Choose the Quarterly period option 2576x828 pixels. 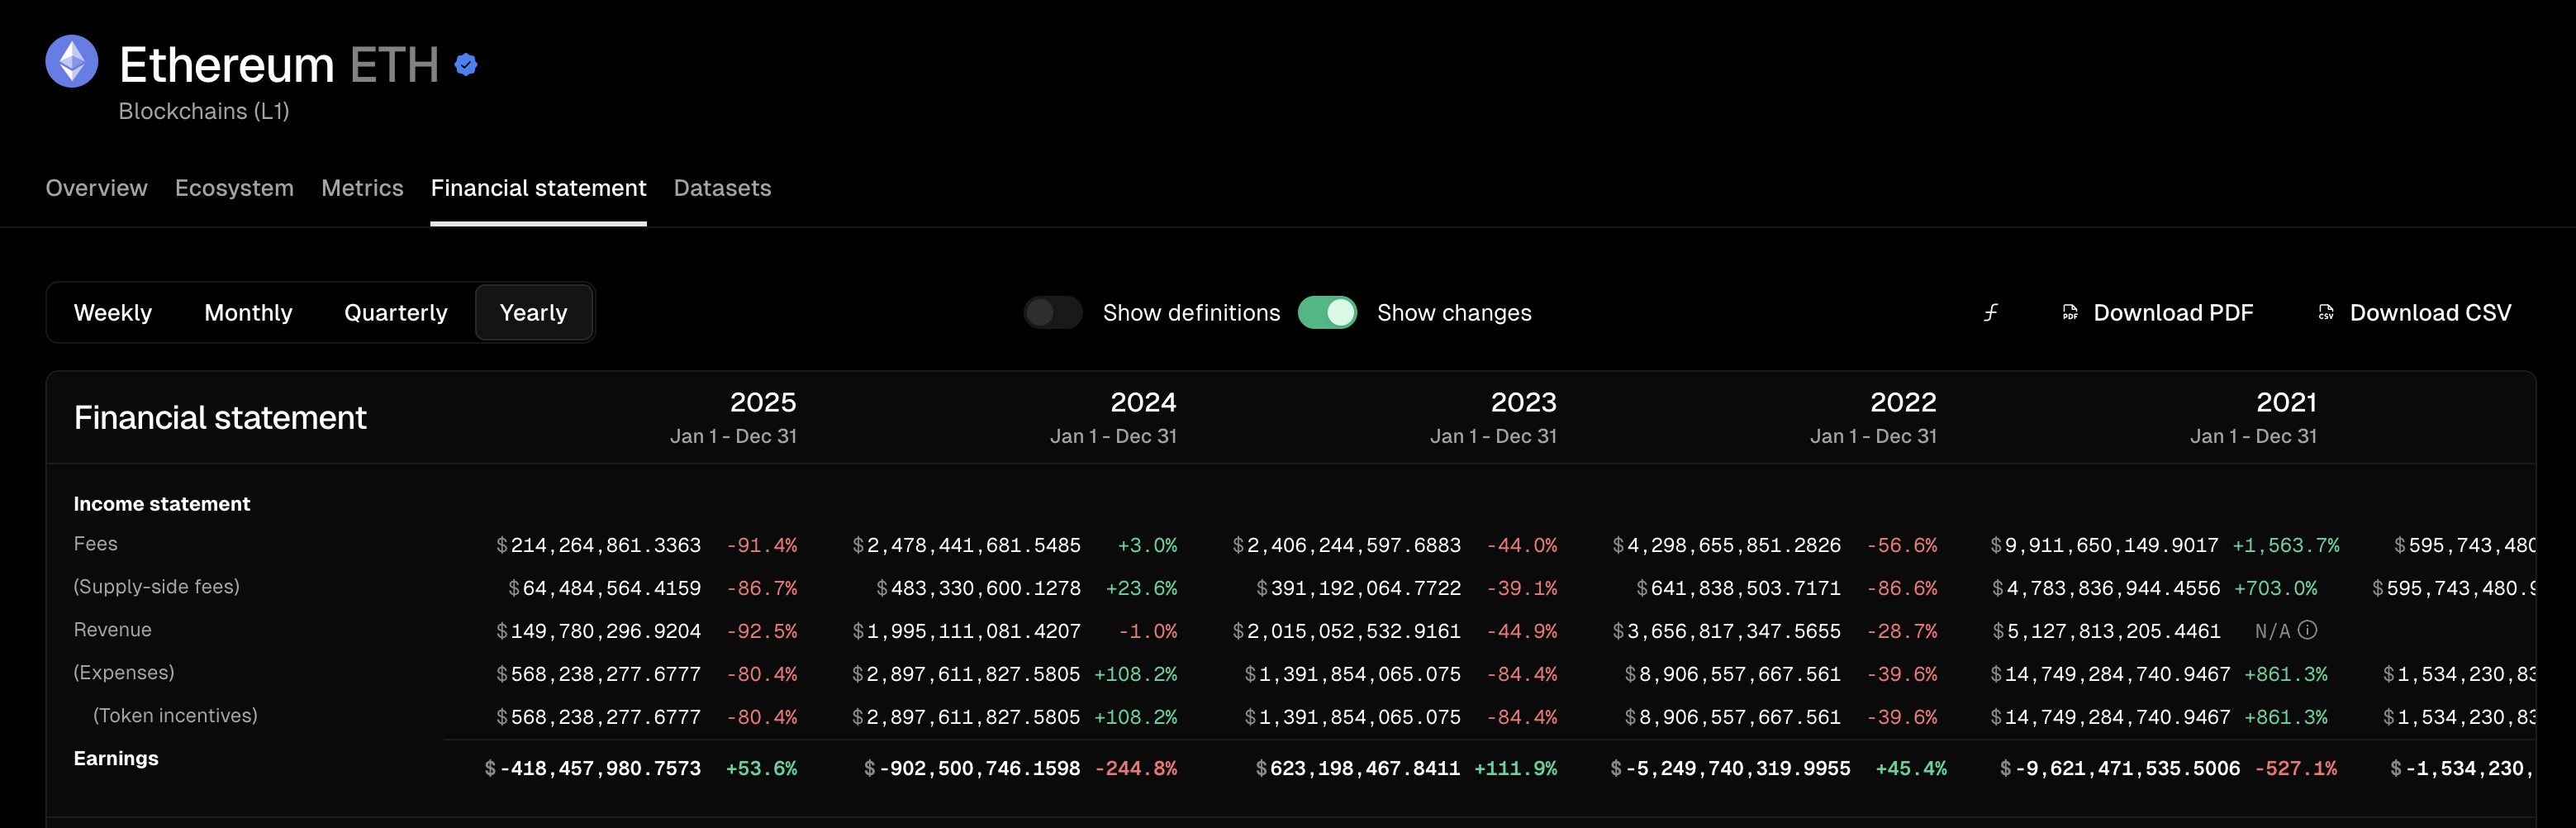[x=396, y=313]
